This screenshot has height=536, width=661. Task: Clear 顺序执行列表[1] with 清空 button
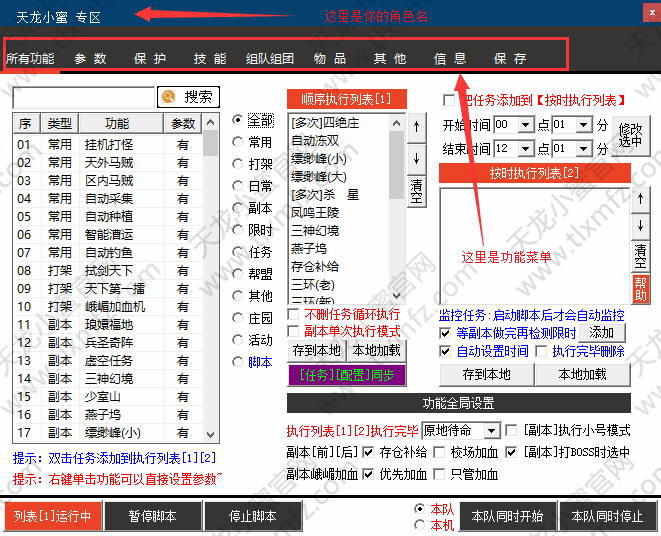(x=416, y=190)
